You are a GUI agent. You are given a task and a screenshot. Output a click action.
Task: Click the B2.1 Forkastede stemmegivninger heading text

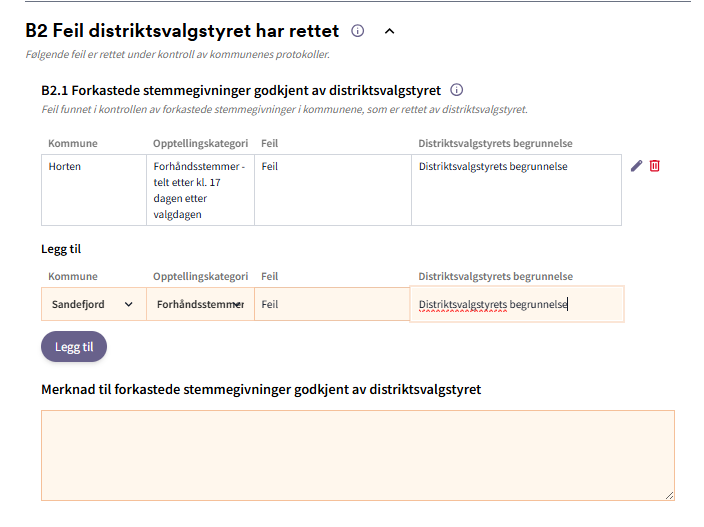point(241,90)
